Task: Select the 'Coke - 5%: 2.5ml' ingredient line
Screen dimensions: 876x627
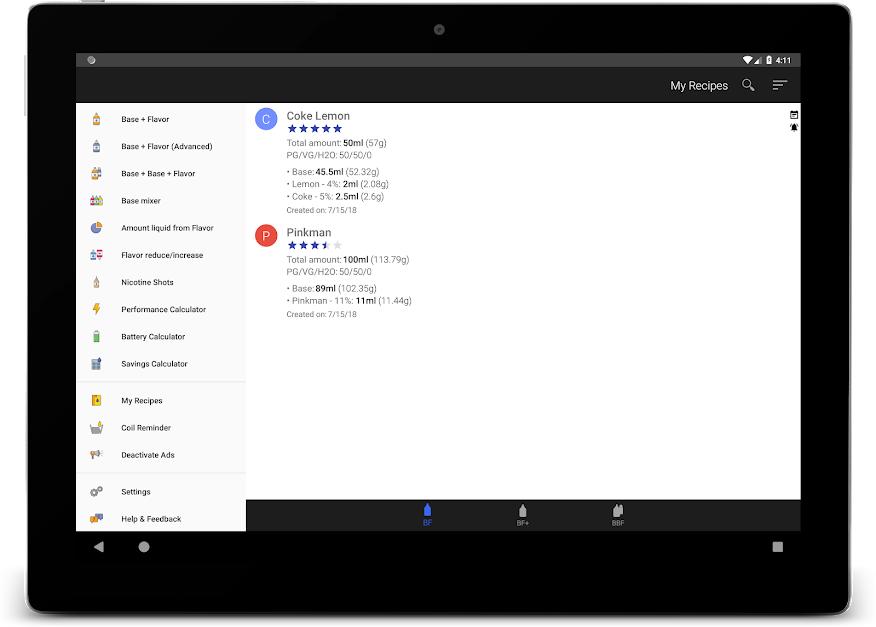Action: pos(335,196)
